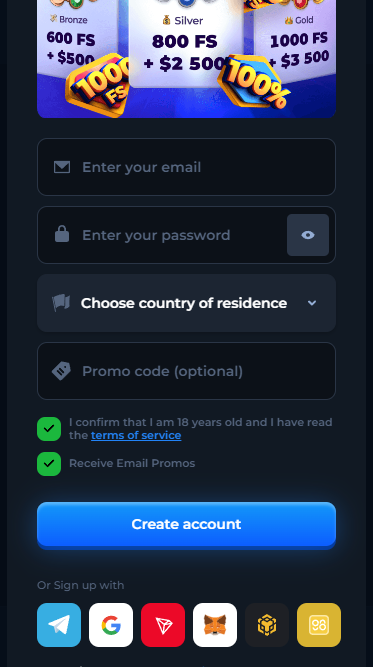Click the yellow wallet icon at far right

point(319,624)
